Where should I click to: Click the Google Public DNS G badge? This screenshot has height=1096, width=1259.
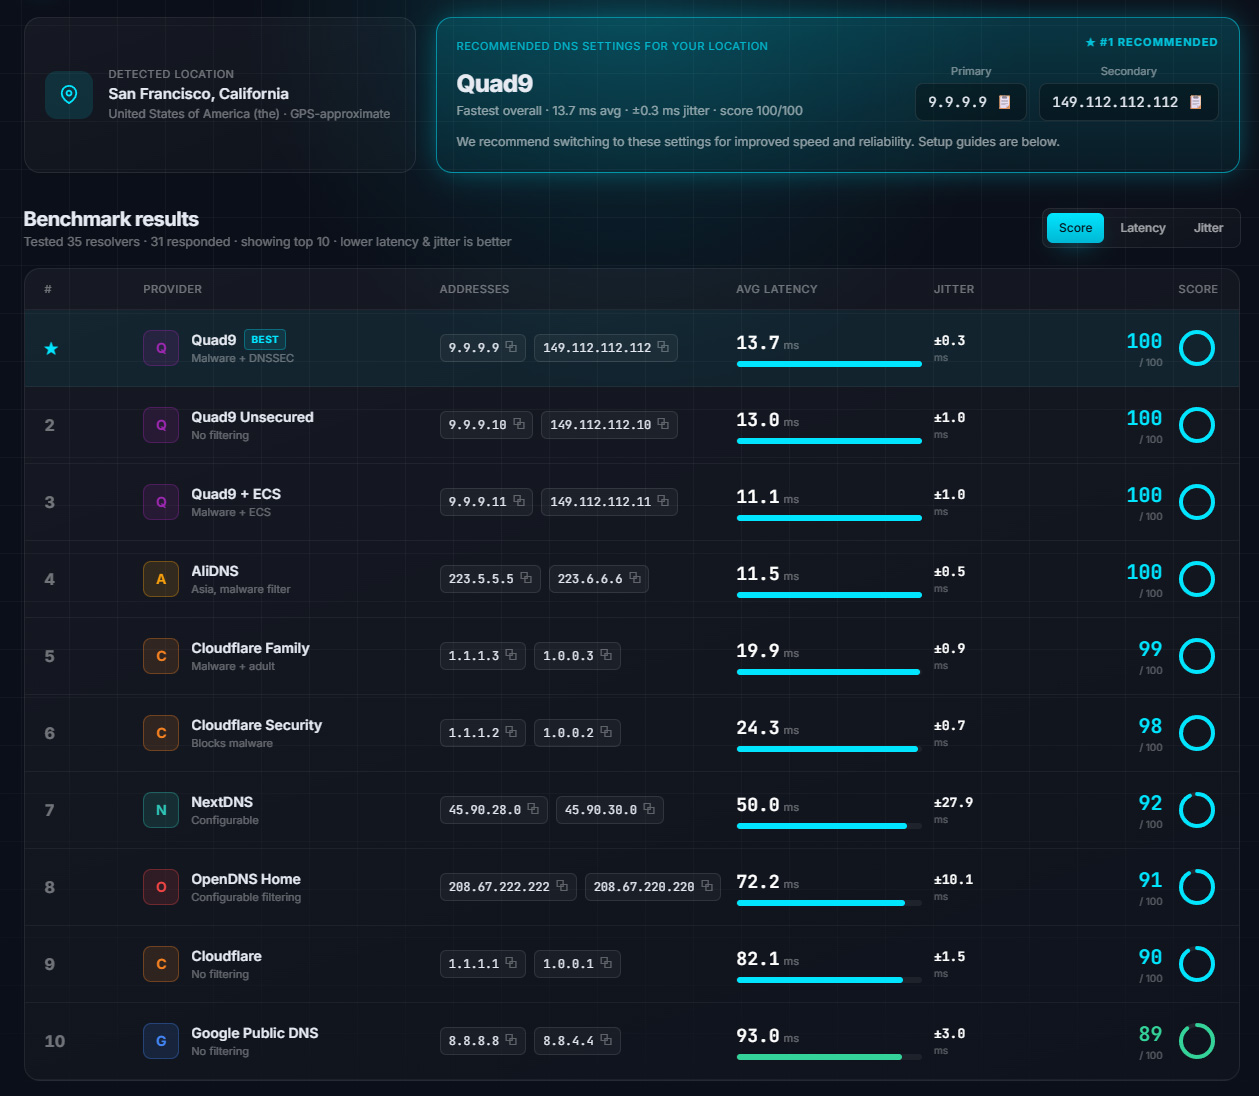(161, 1041)
